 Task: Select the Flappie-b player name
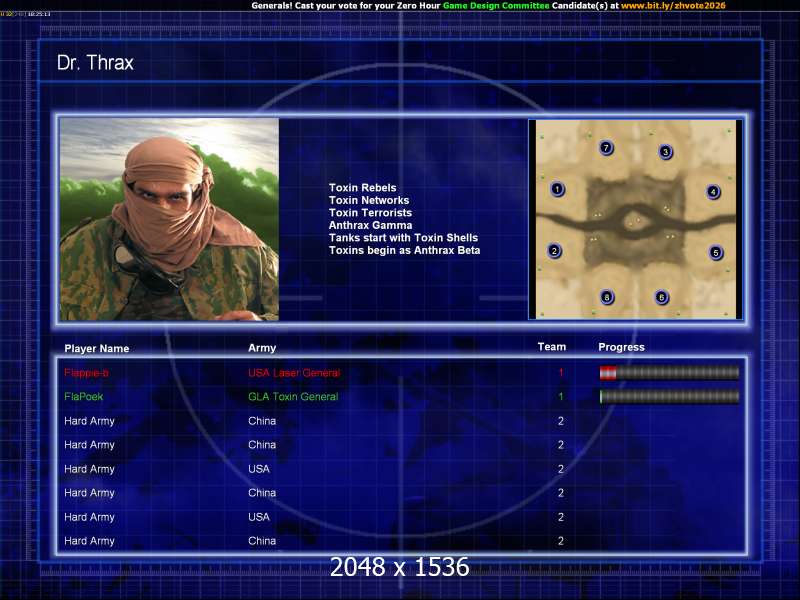coord(86,373)
